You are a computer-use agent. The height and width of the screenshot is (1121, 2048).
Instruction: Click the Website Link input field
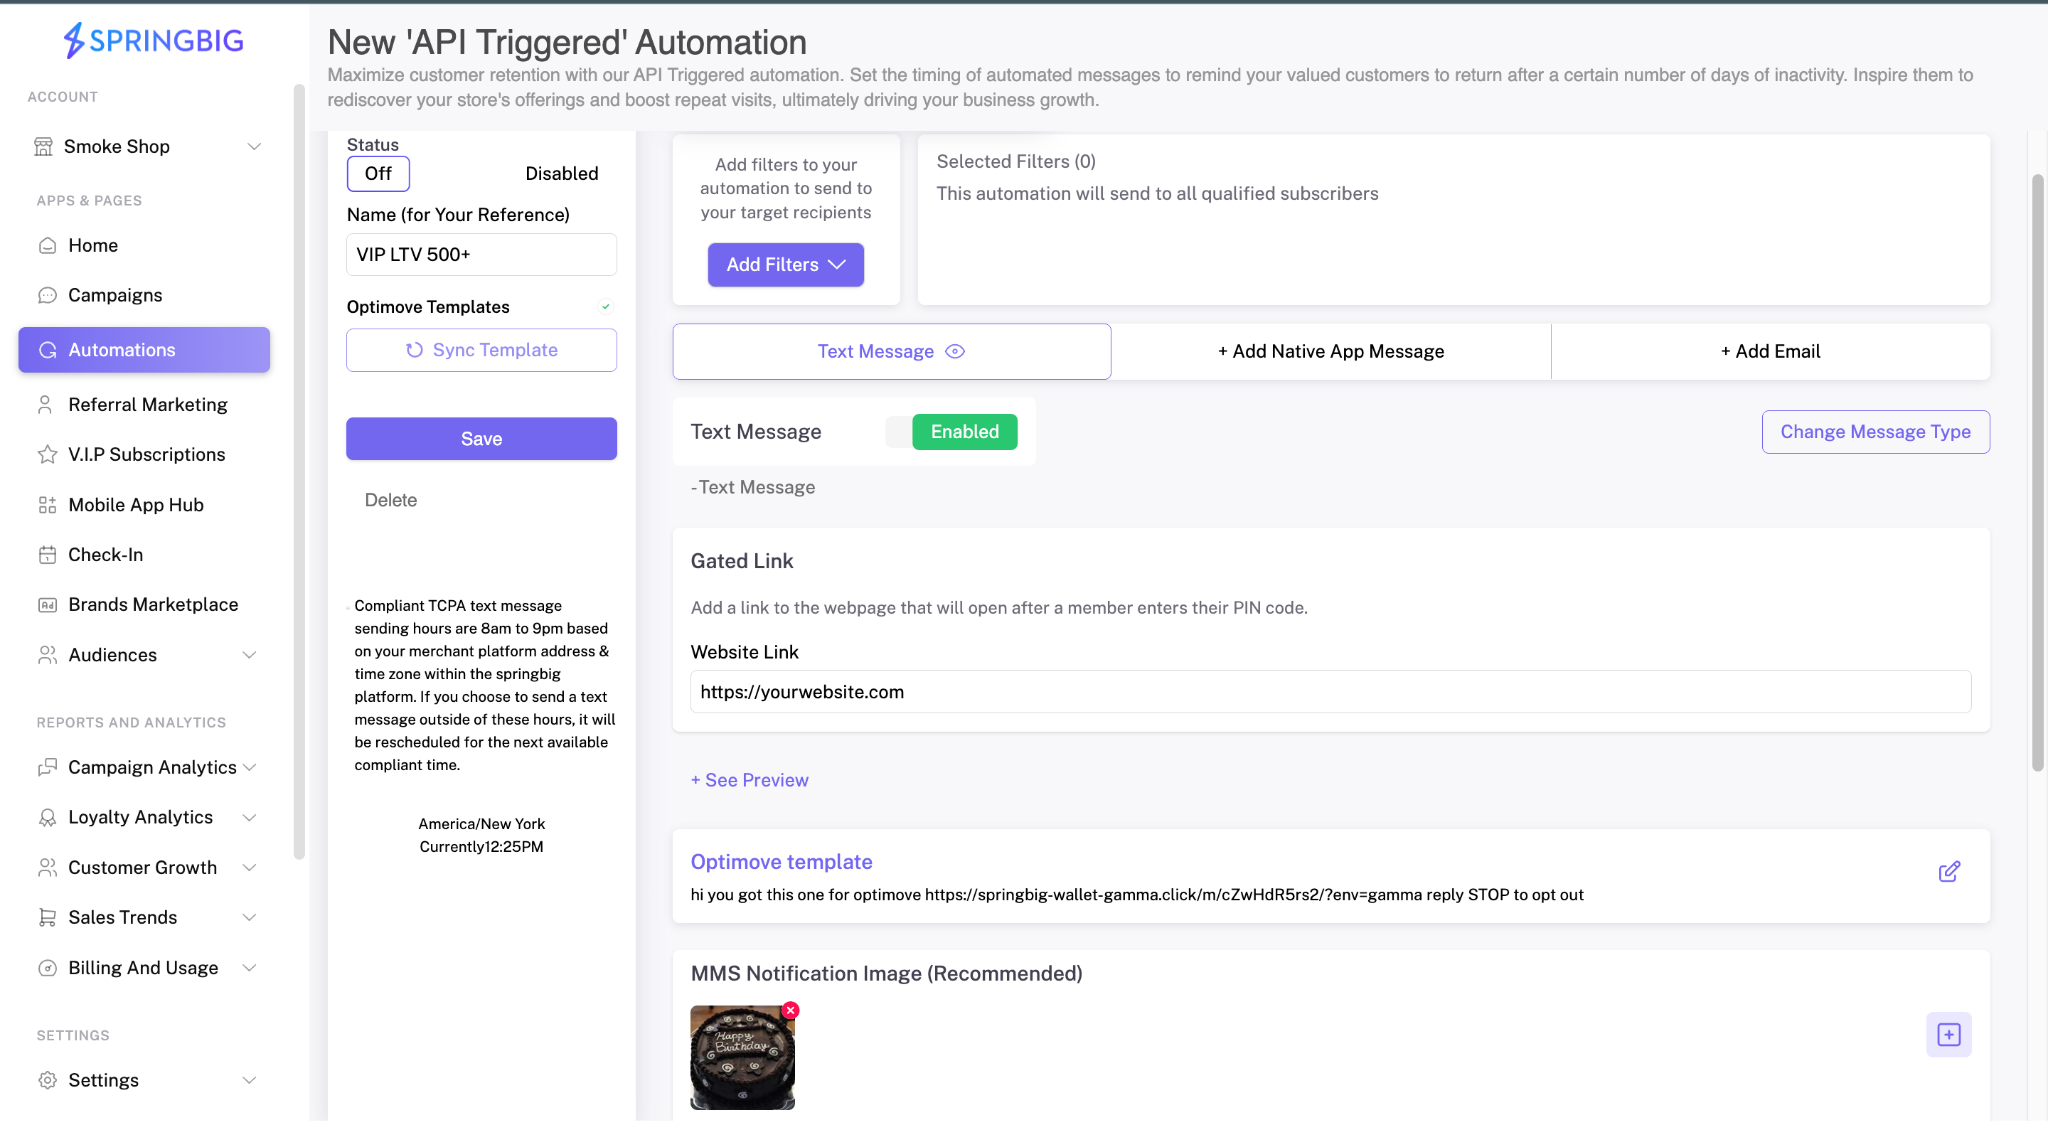click(x=1331, y=692)
